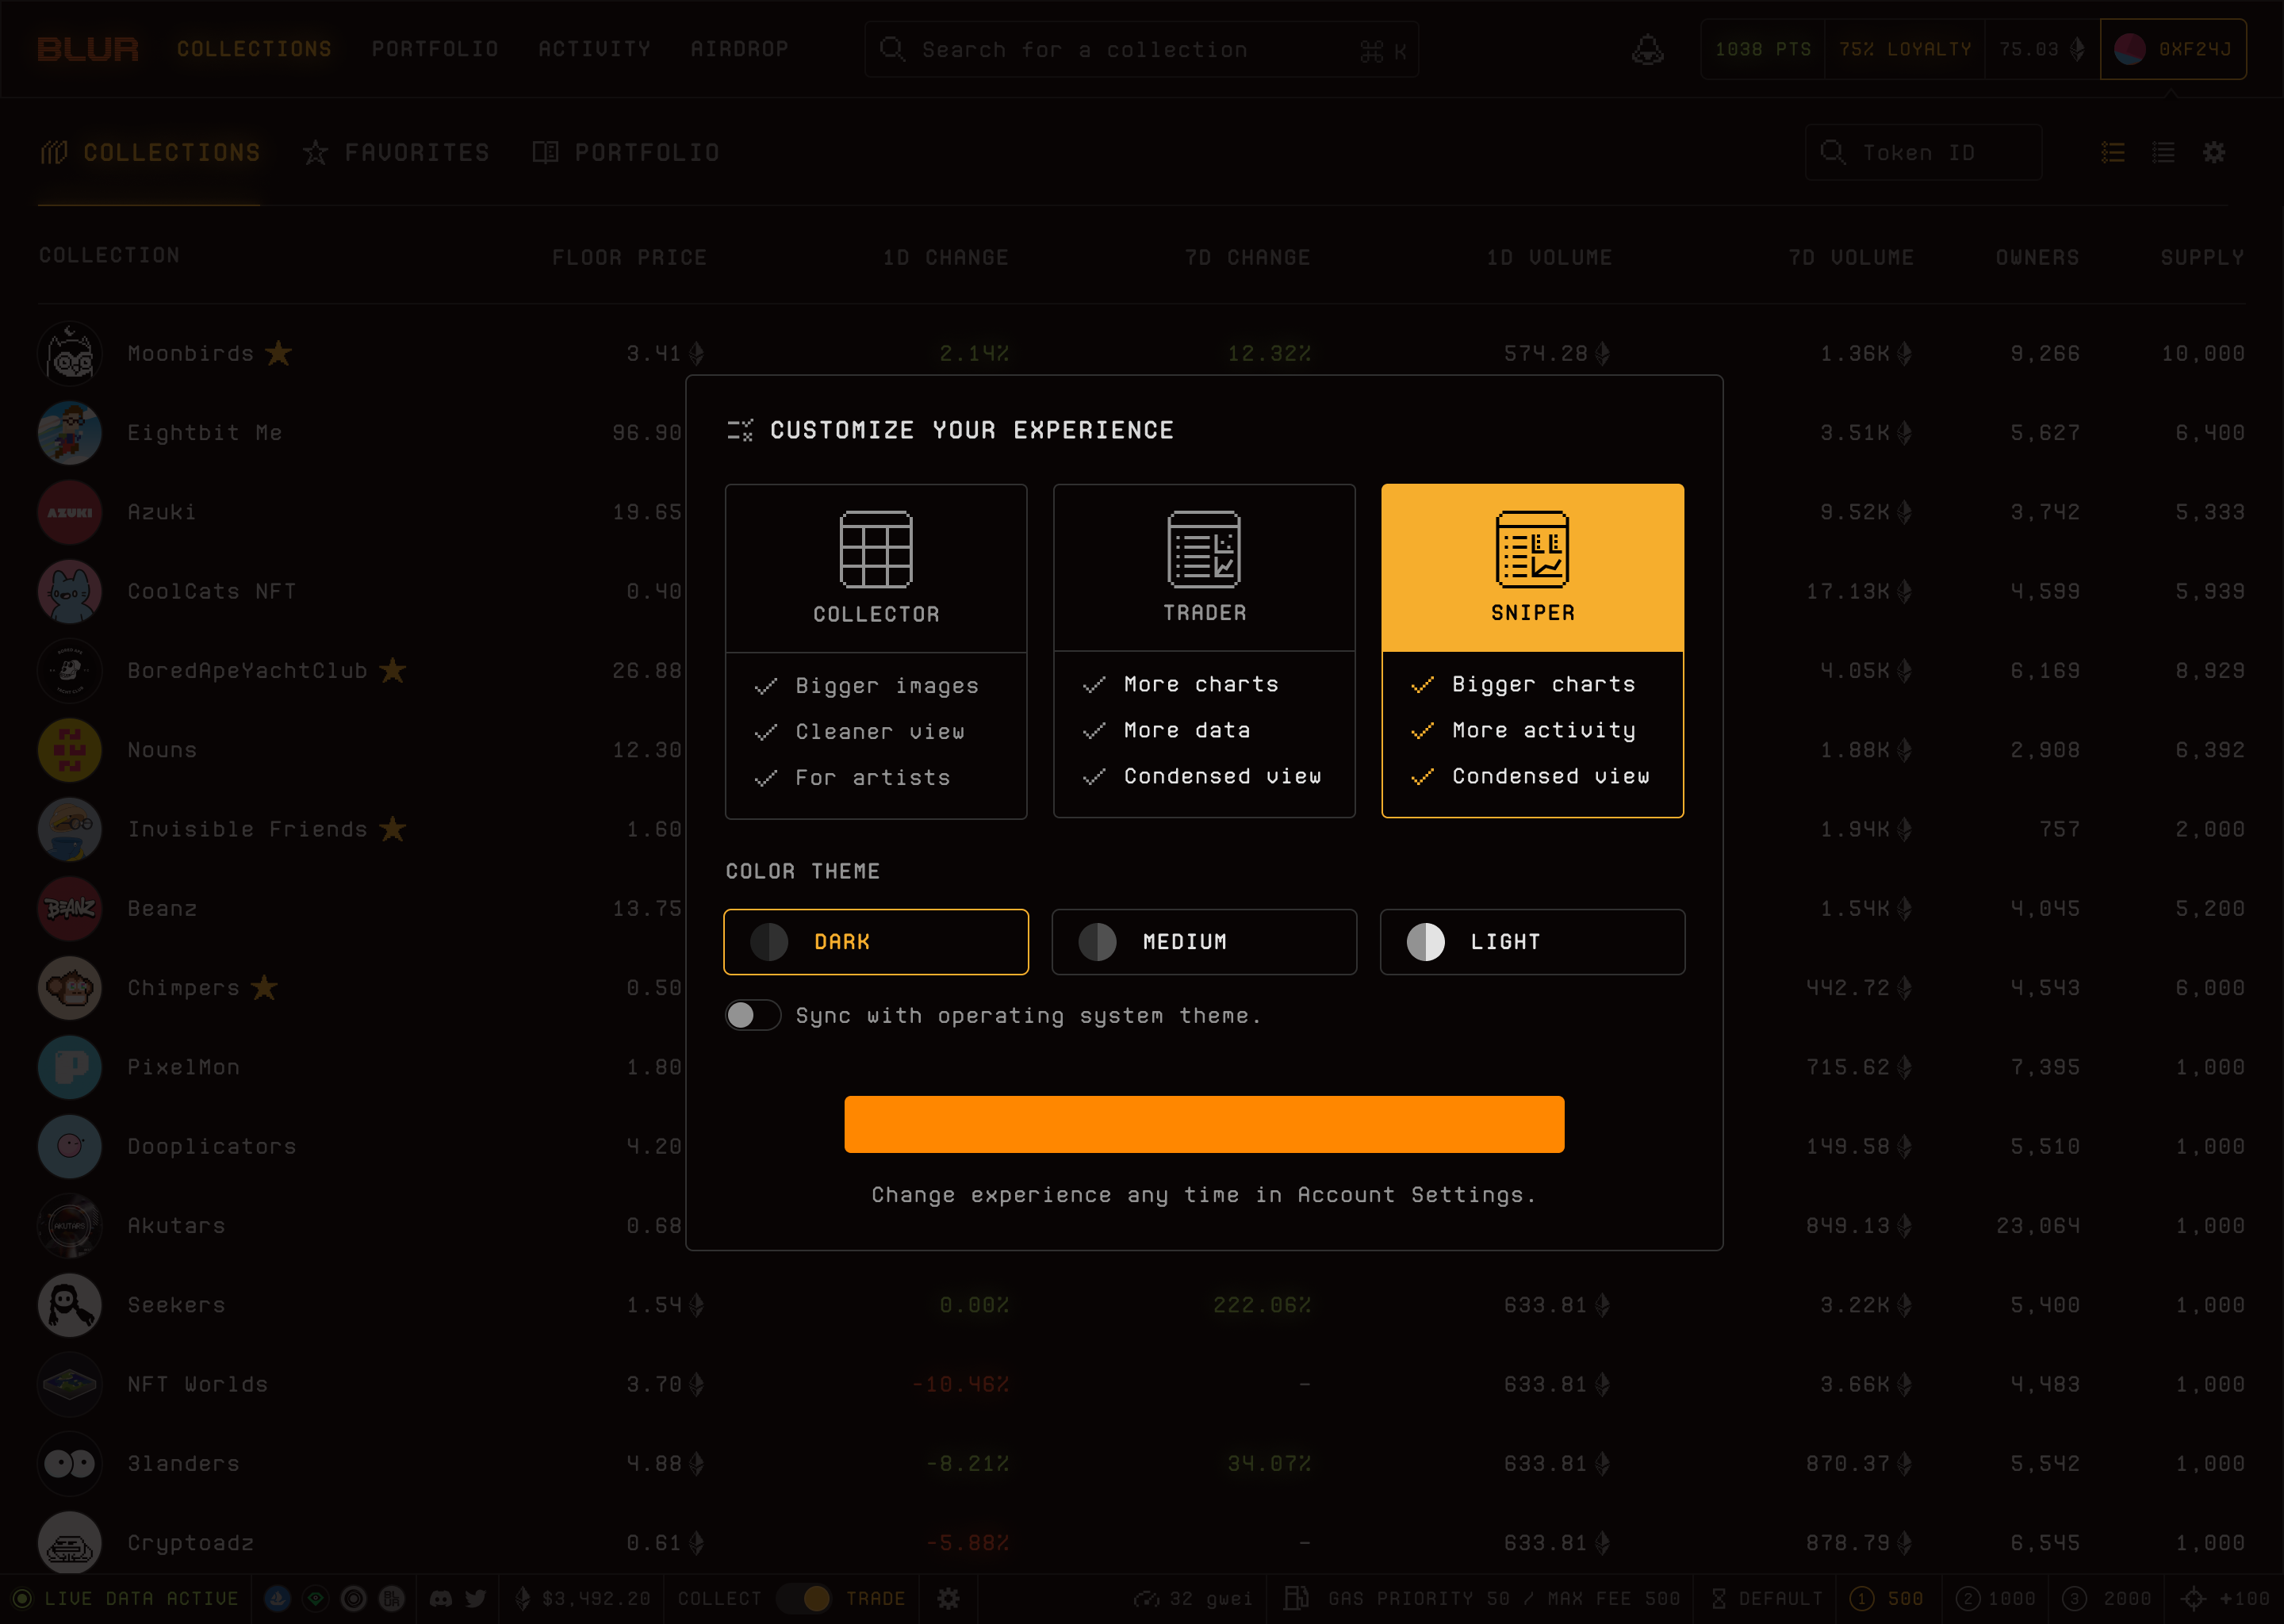
Task: Sort by Owners column header
Action: (2037, 258)
